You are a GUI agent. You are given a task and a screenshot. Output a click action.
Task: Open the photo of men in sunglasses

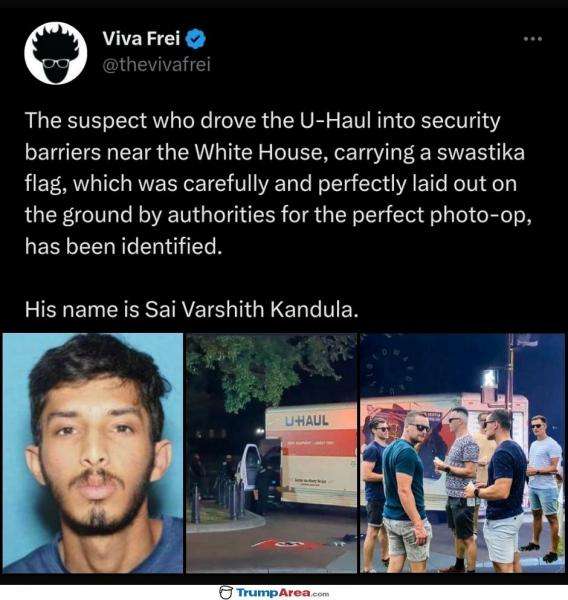pyautogui.click(x=462, y=453)
